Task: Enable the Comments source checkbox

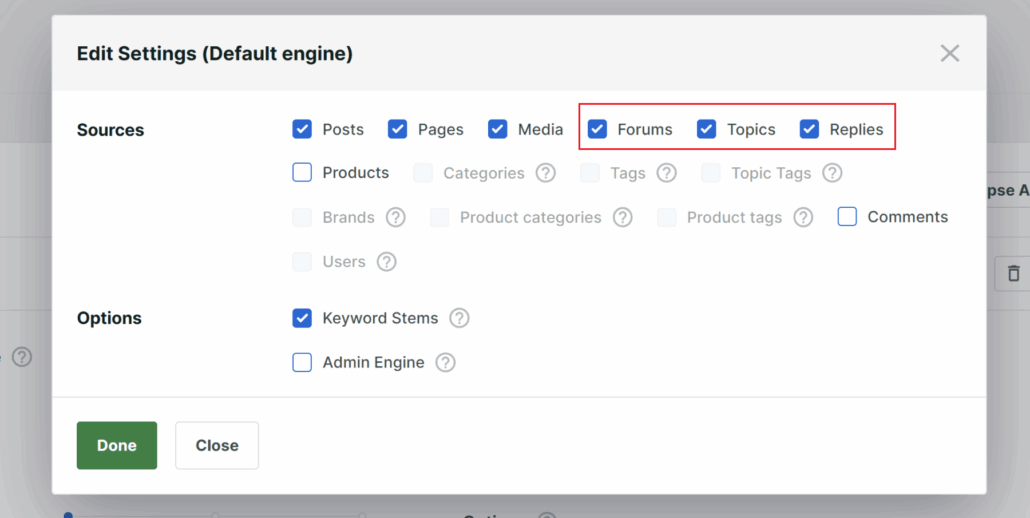Action: tap(847, 217)
